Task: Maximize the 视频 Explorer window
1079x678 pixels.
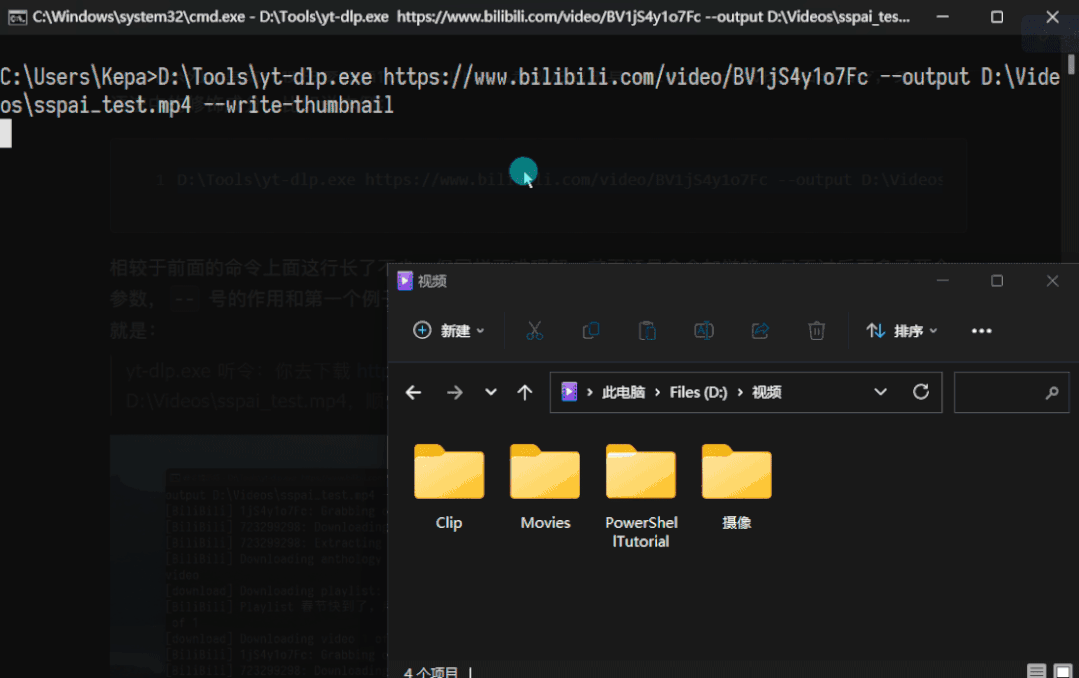Action: point(996,281)
